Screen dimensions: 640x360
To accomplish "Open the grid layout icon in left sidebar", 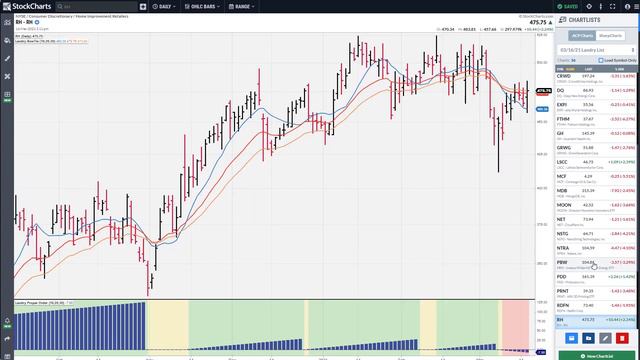I will click(x=7, y=95).
